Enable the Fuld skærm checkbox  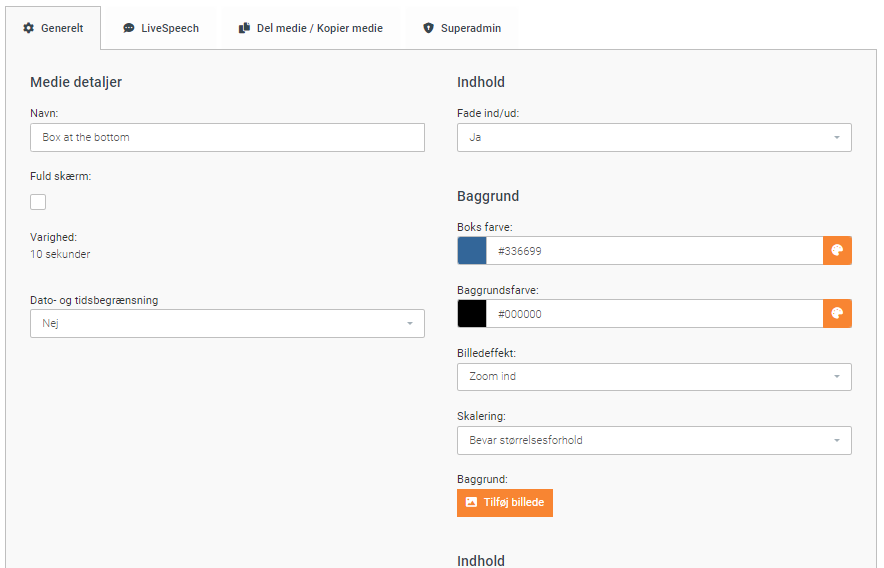tap(38, 202)
